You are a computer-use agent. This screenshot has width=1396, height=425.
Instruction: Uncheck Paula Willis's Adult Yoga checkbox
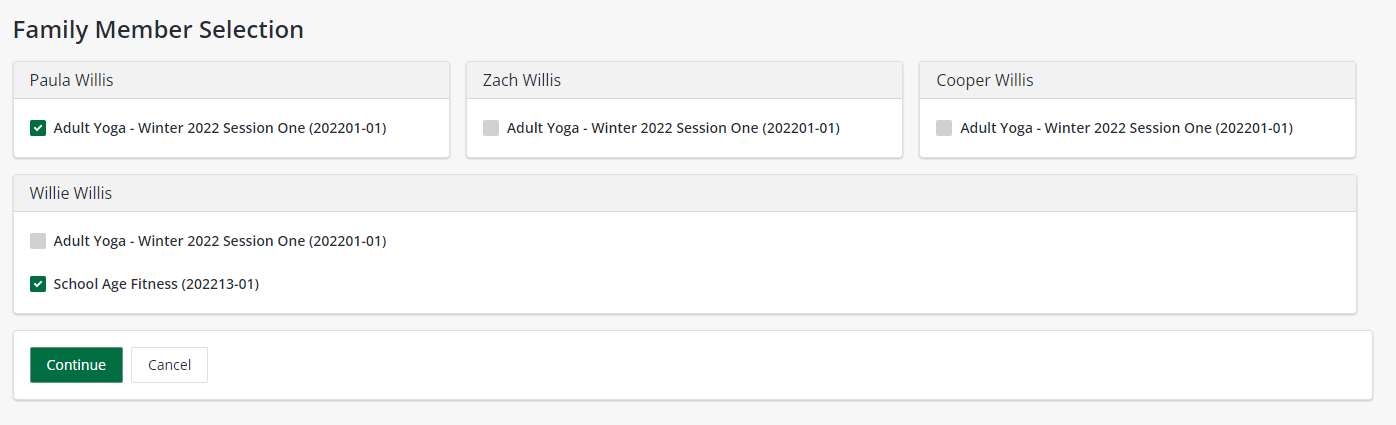(x=38, y=128)
